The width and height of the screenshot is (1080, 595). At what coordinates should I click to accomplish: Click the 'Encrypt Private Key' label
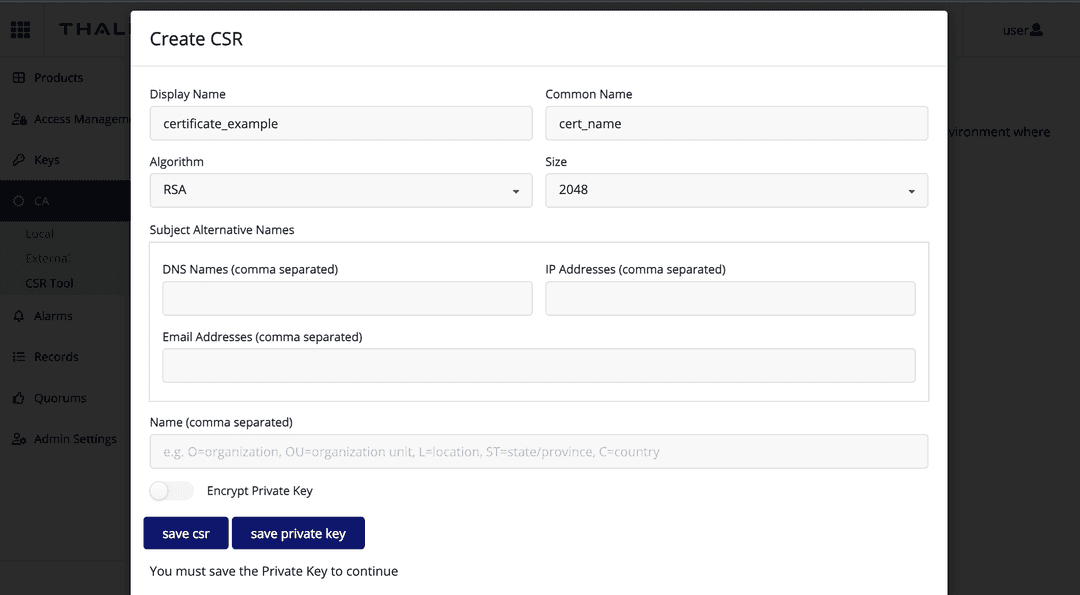click(x=260, y=491)
